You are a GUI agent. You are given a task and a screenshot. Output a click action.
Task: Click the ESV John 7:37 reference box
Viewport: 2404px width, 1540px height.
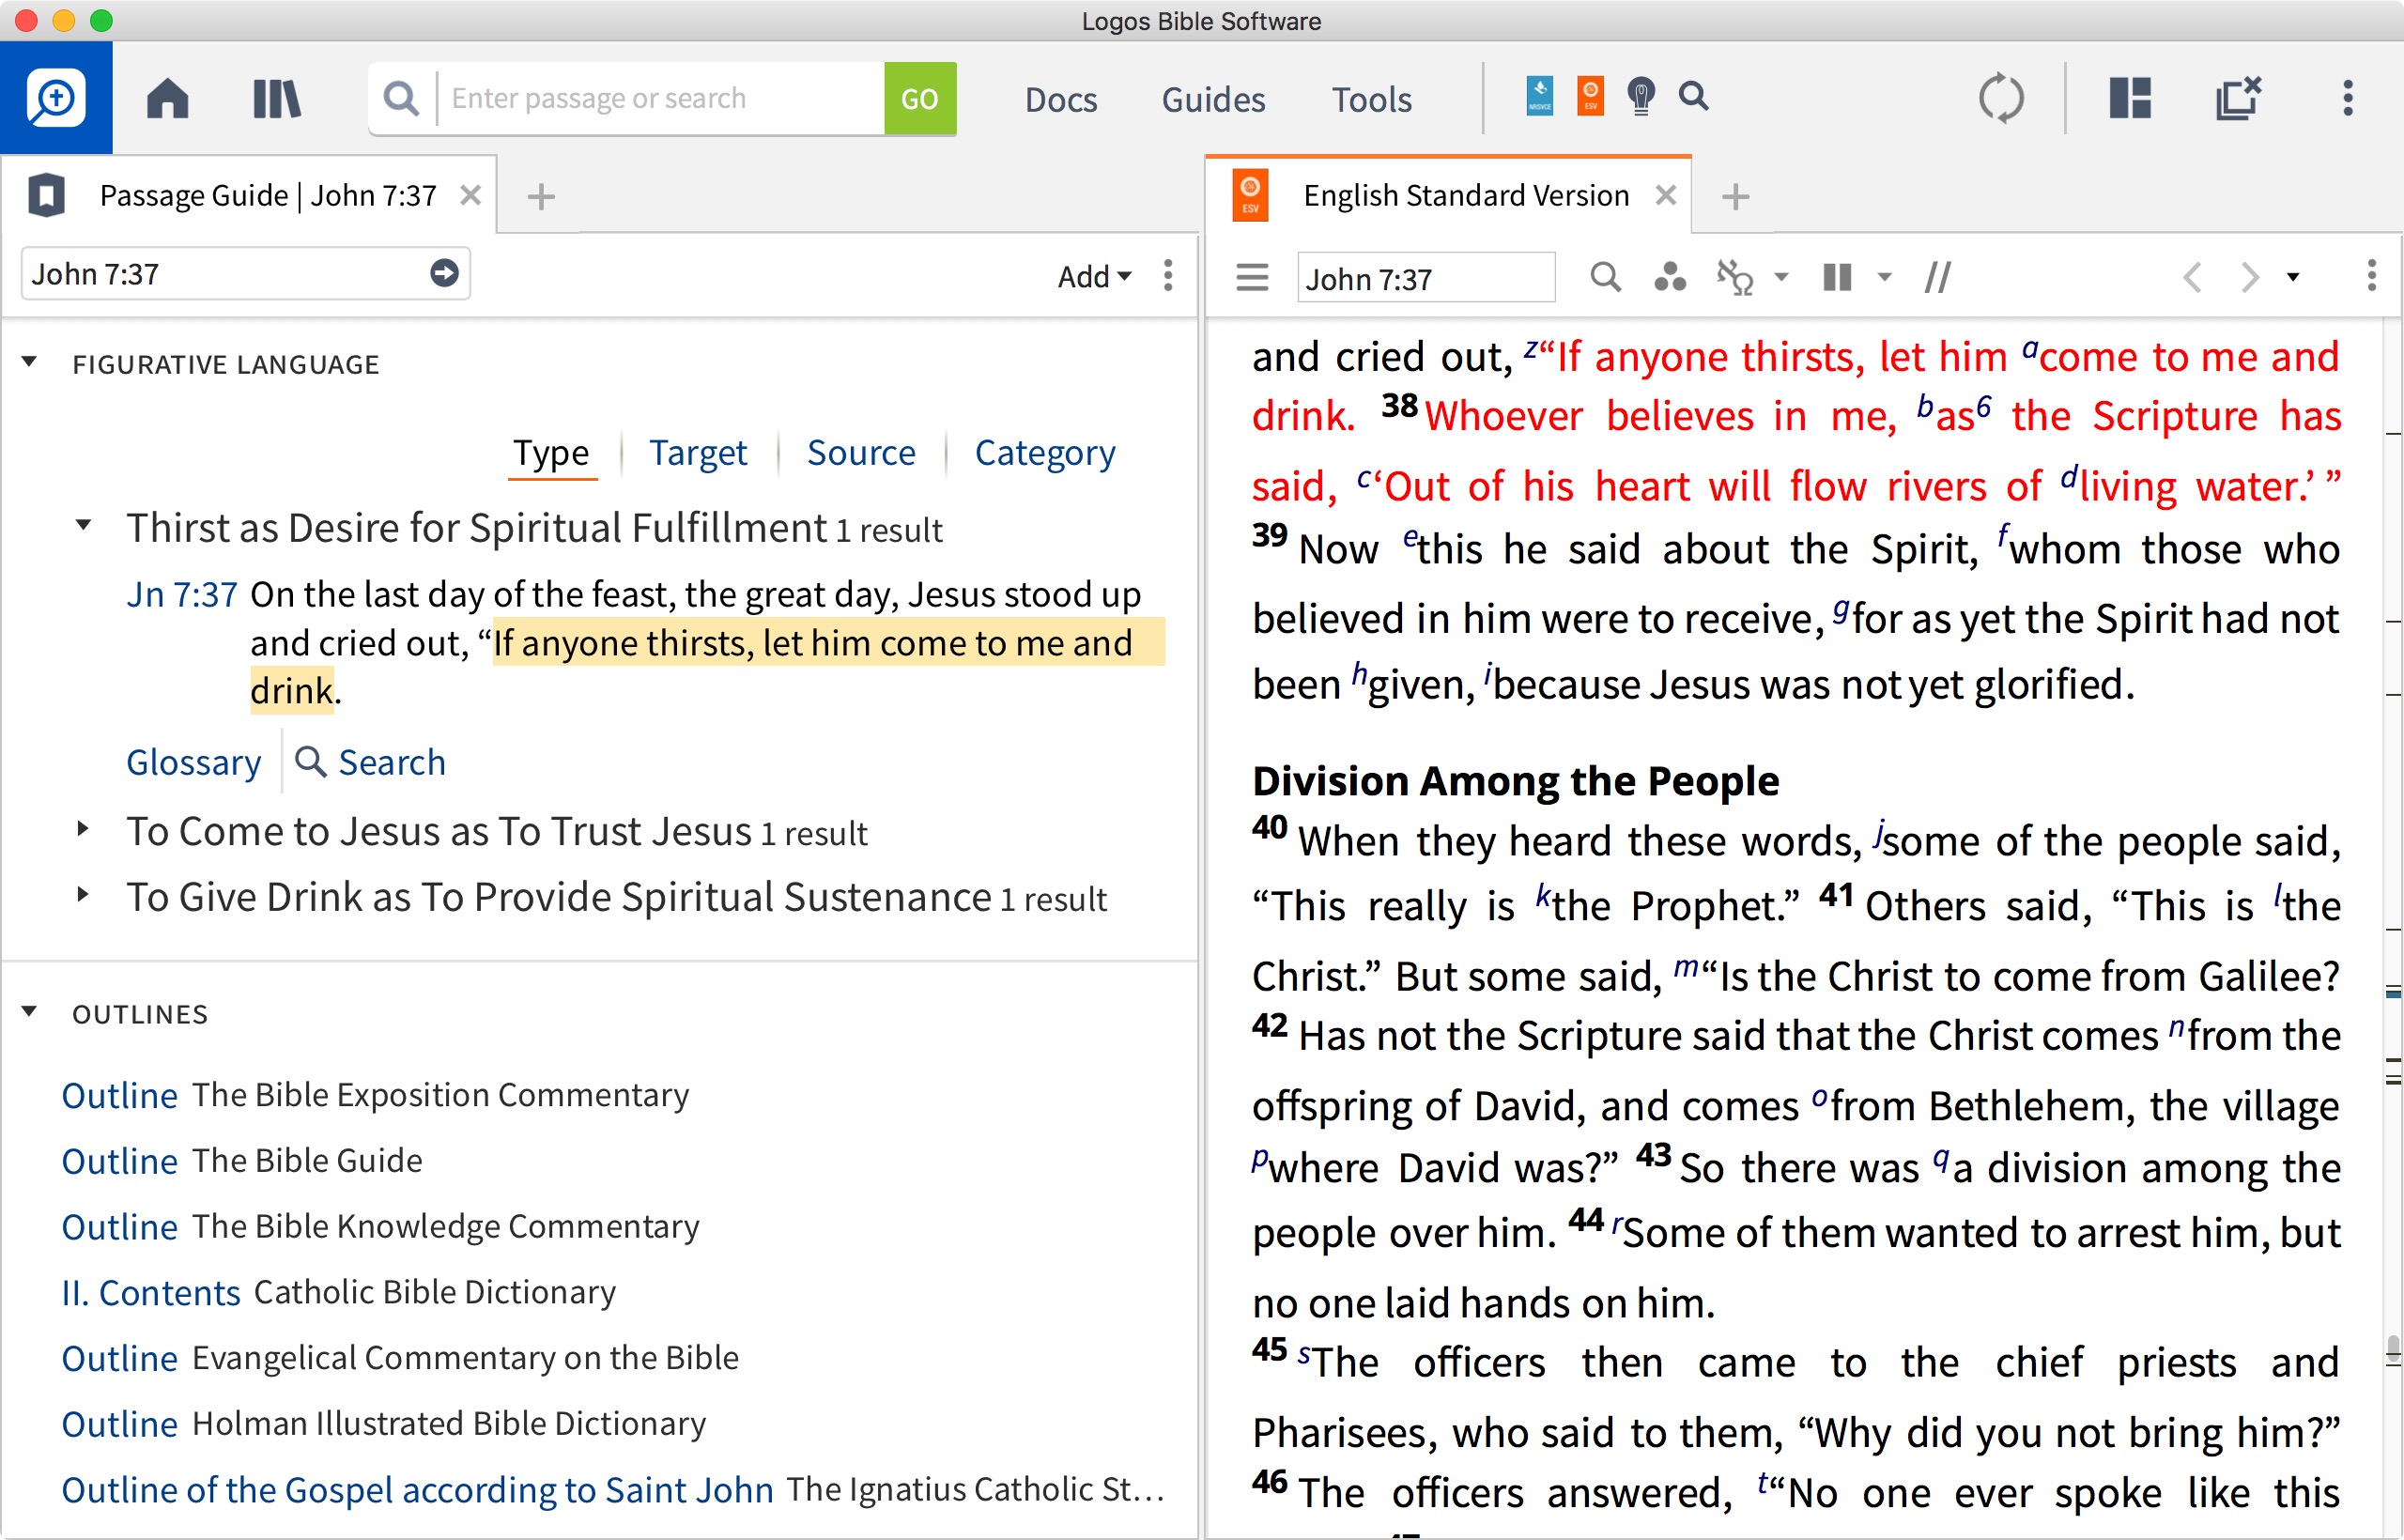pos(1425,278)
